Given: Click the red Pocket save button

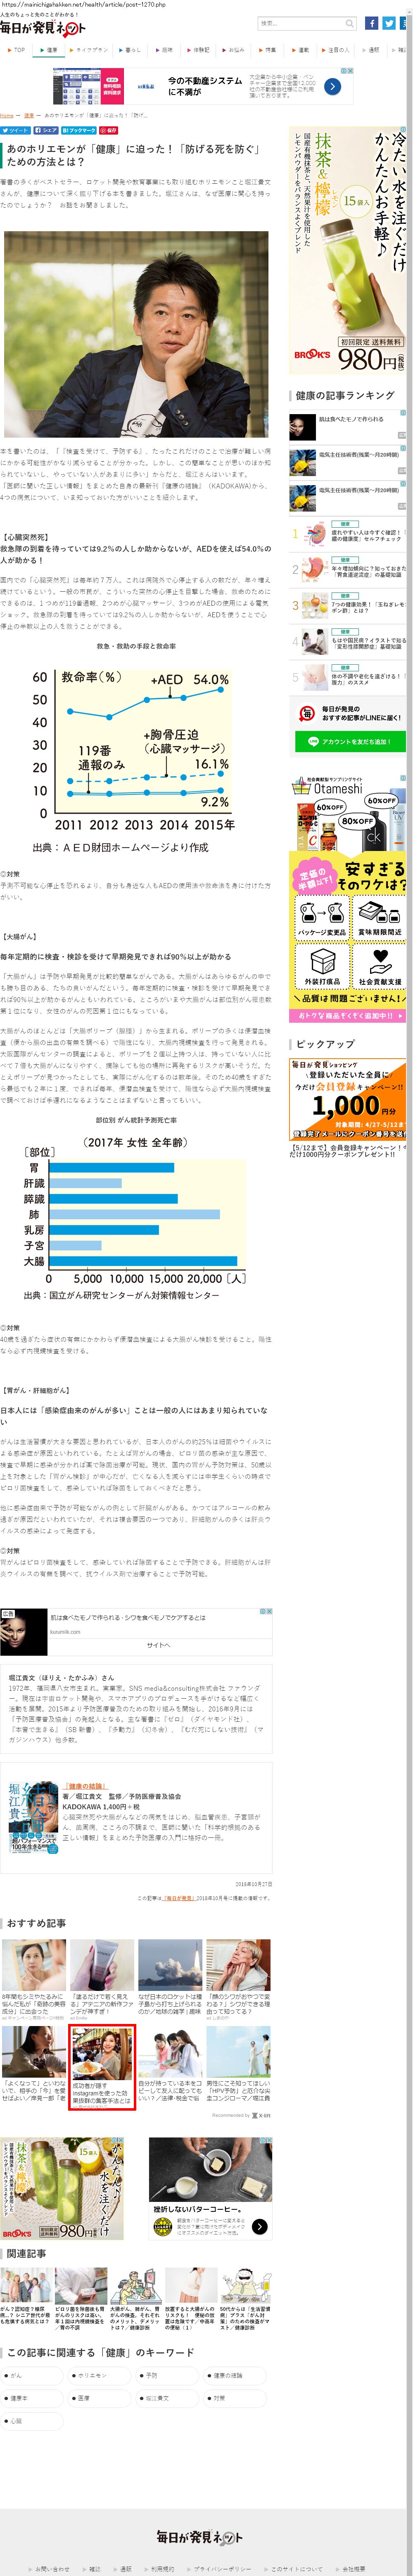Looking at the screenshot, I should pyautogui.click(x=109, y=130).
